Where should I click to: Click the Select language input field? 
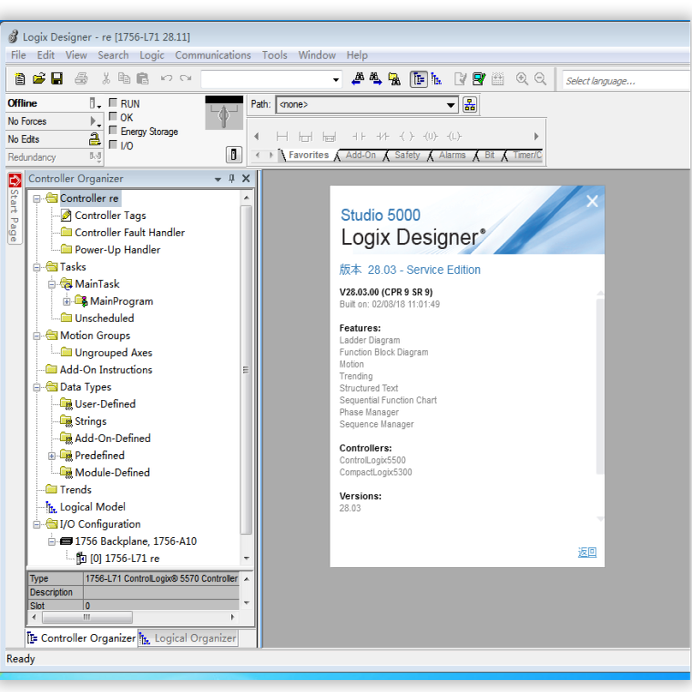point(626,81)
